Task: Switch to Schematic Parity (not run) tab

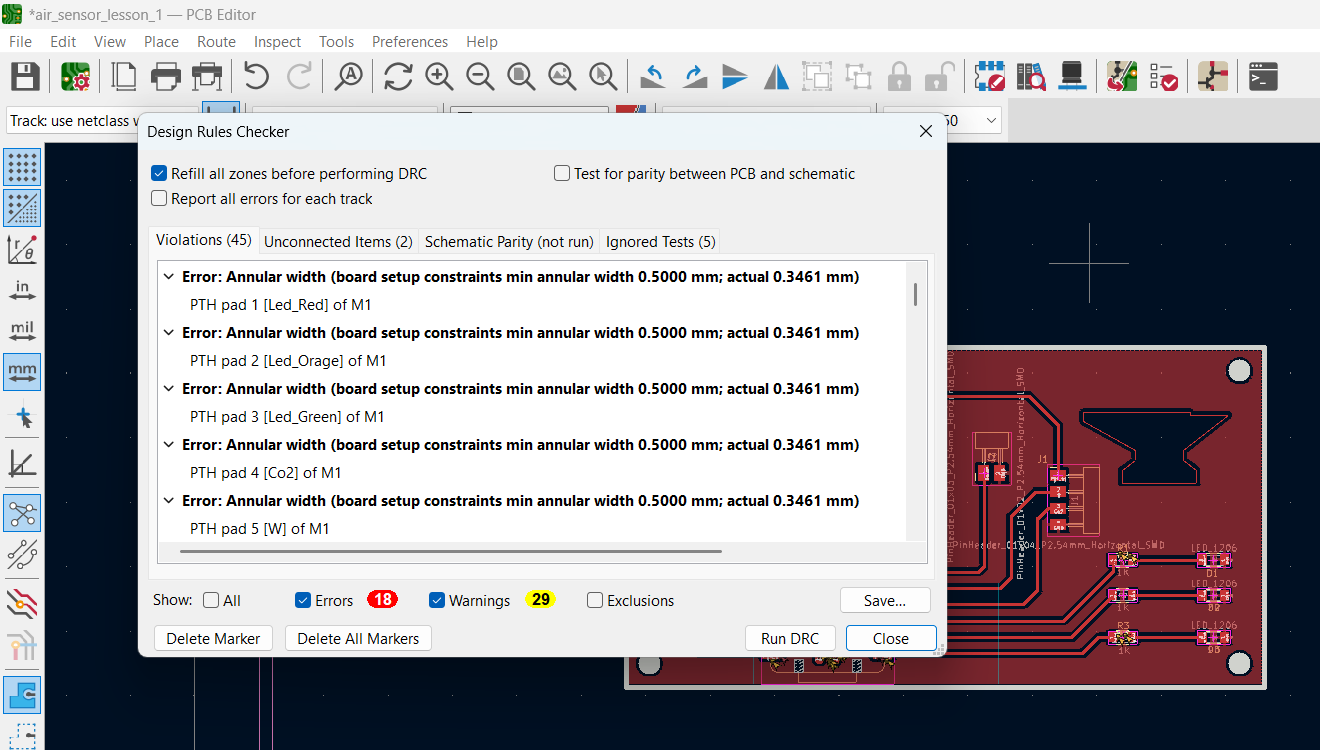Action: coord(509,241)
